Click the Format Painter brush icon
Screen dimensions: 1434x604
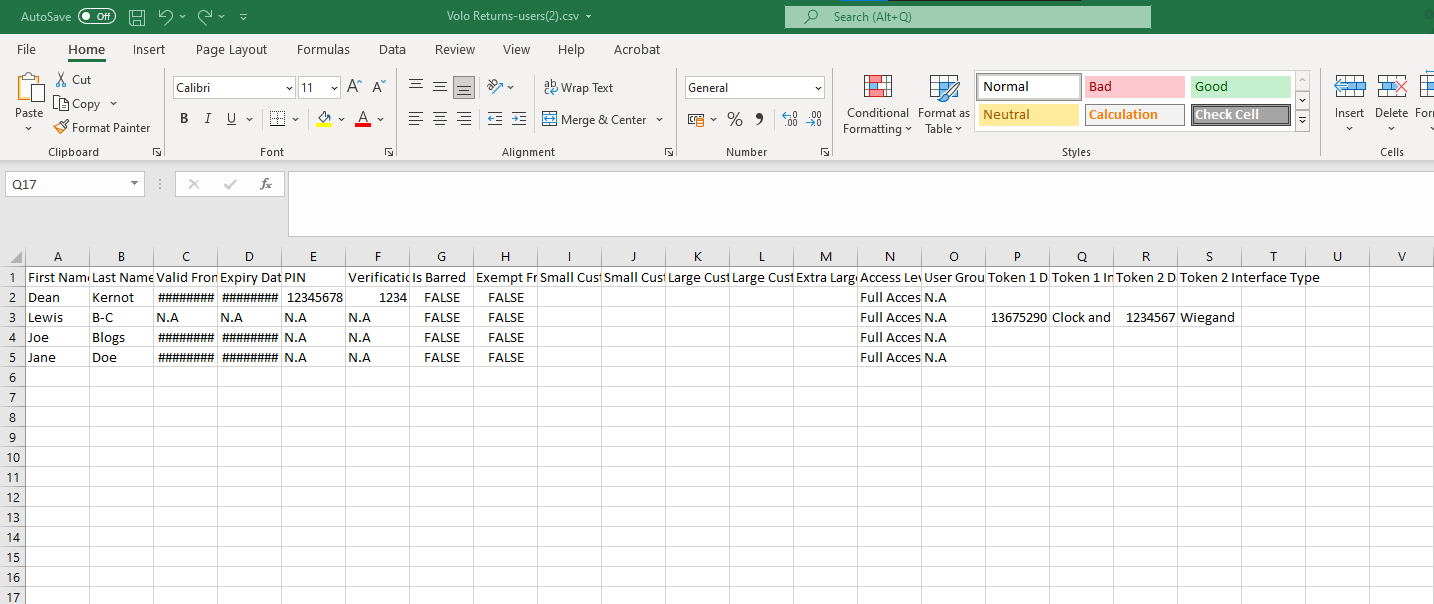point(61,127)
